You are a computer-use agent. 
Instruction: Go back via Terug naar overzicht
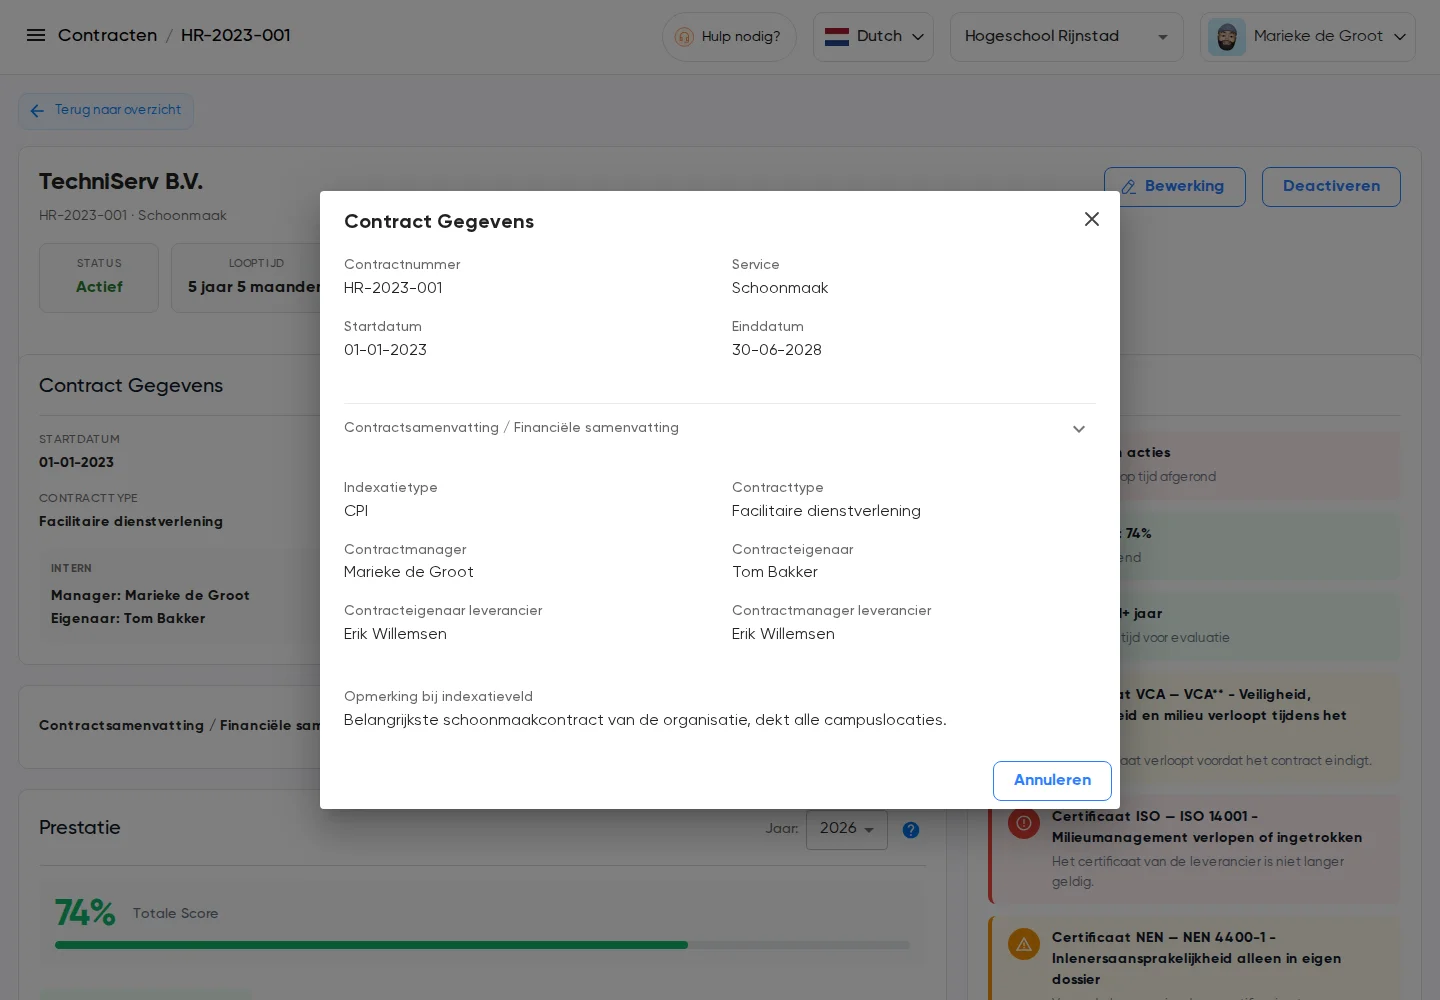(106, 111)
